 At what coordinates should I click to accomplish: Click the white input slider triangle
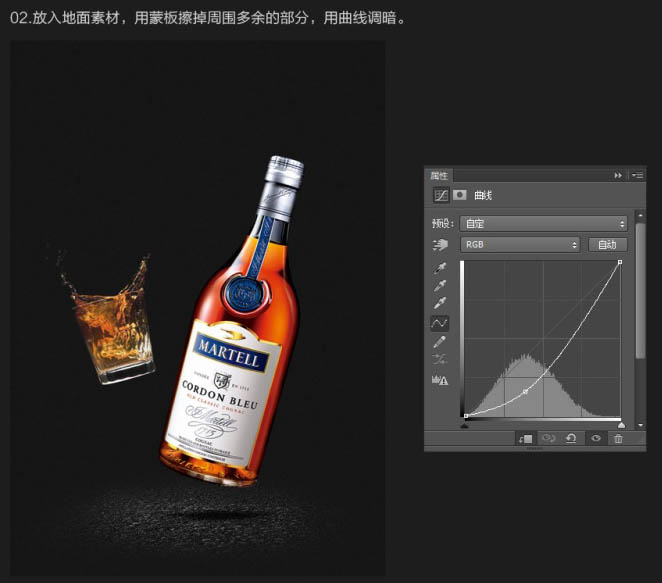pos(621,425)
